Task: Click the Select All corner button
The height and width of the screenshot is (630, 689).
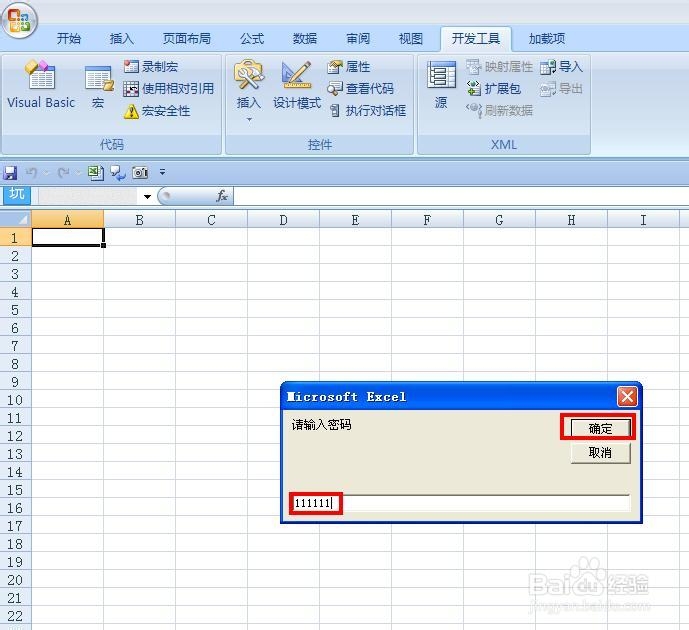Action: point(16,219)
